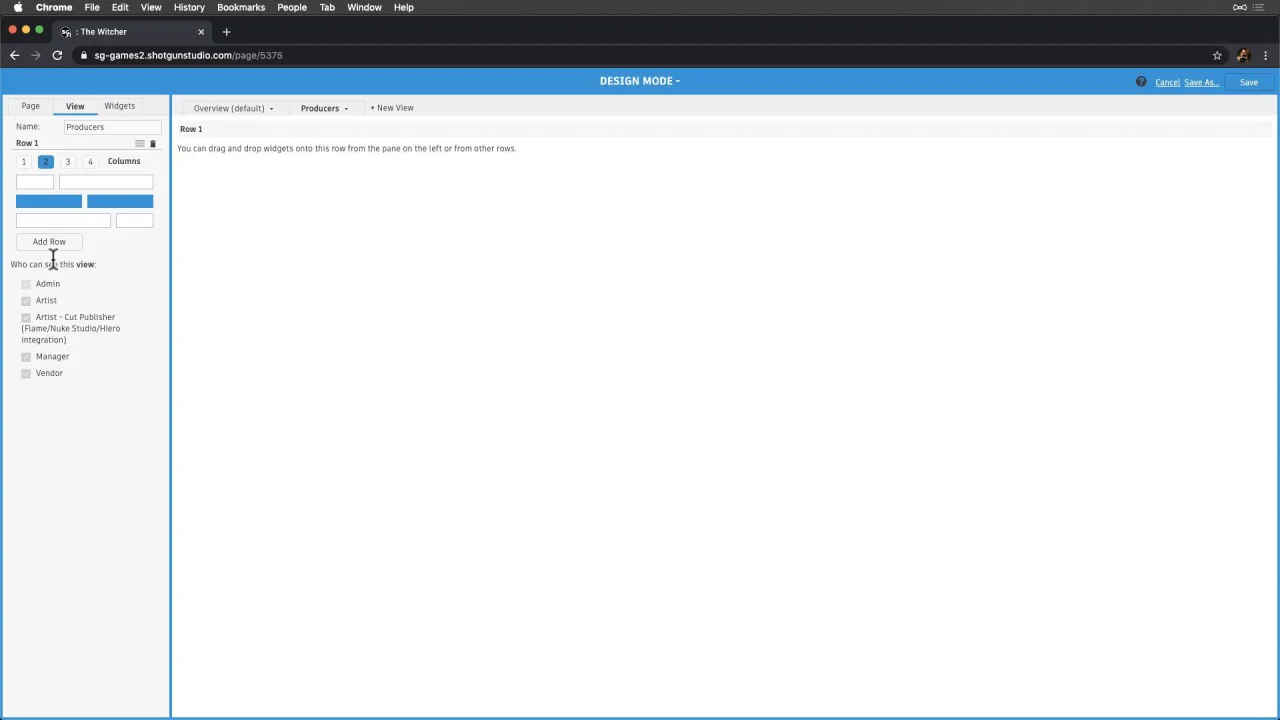The image size is (1280, 720).
Task: Reload the page using the refresh icon
Action: [x=57, y=55]
